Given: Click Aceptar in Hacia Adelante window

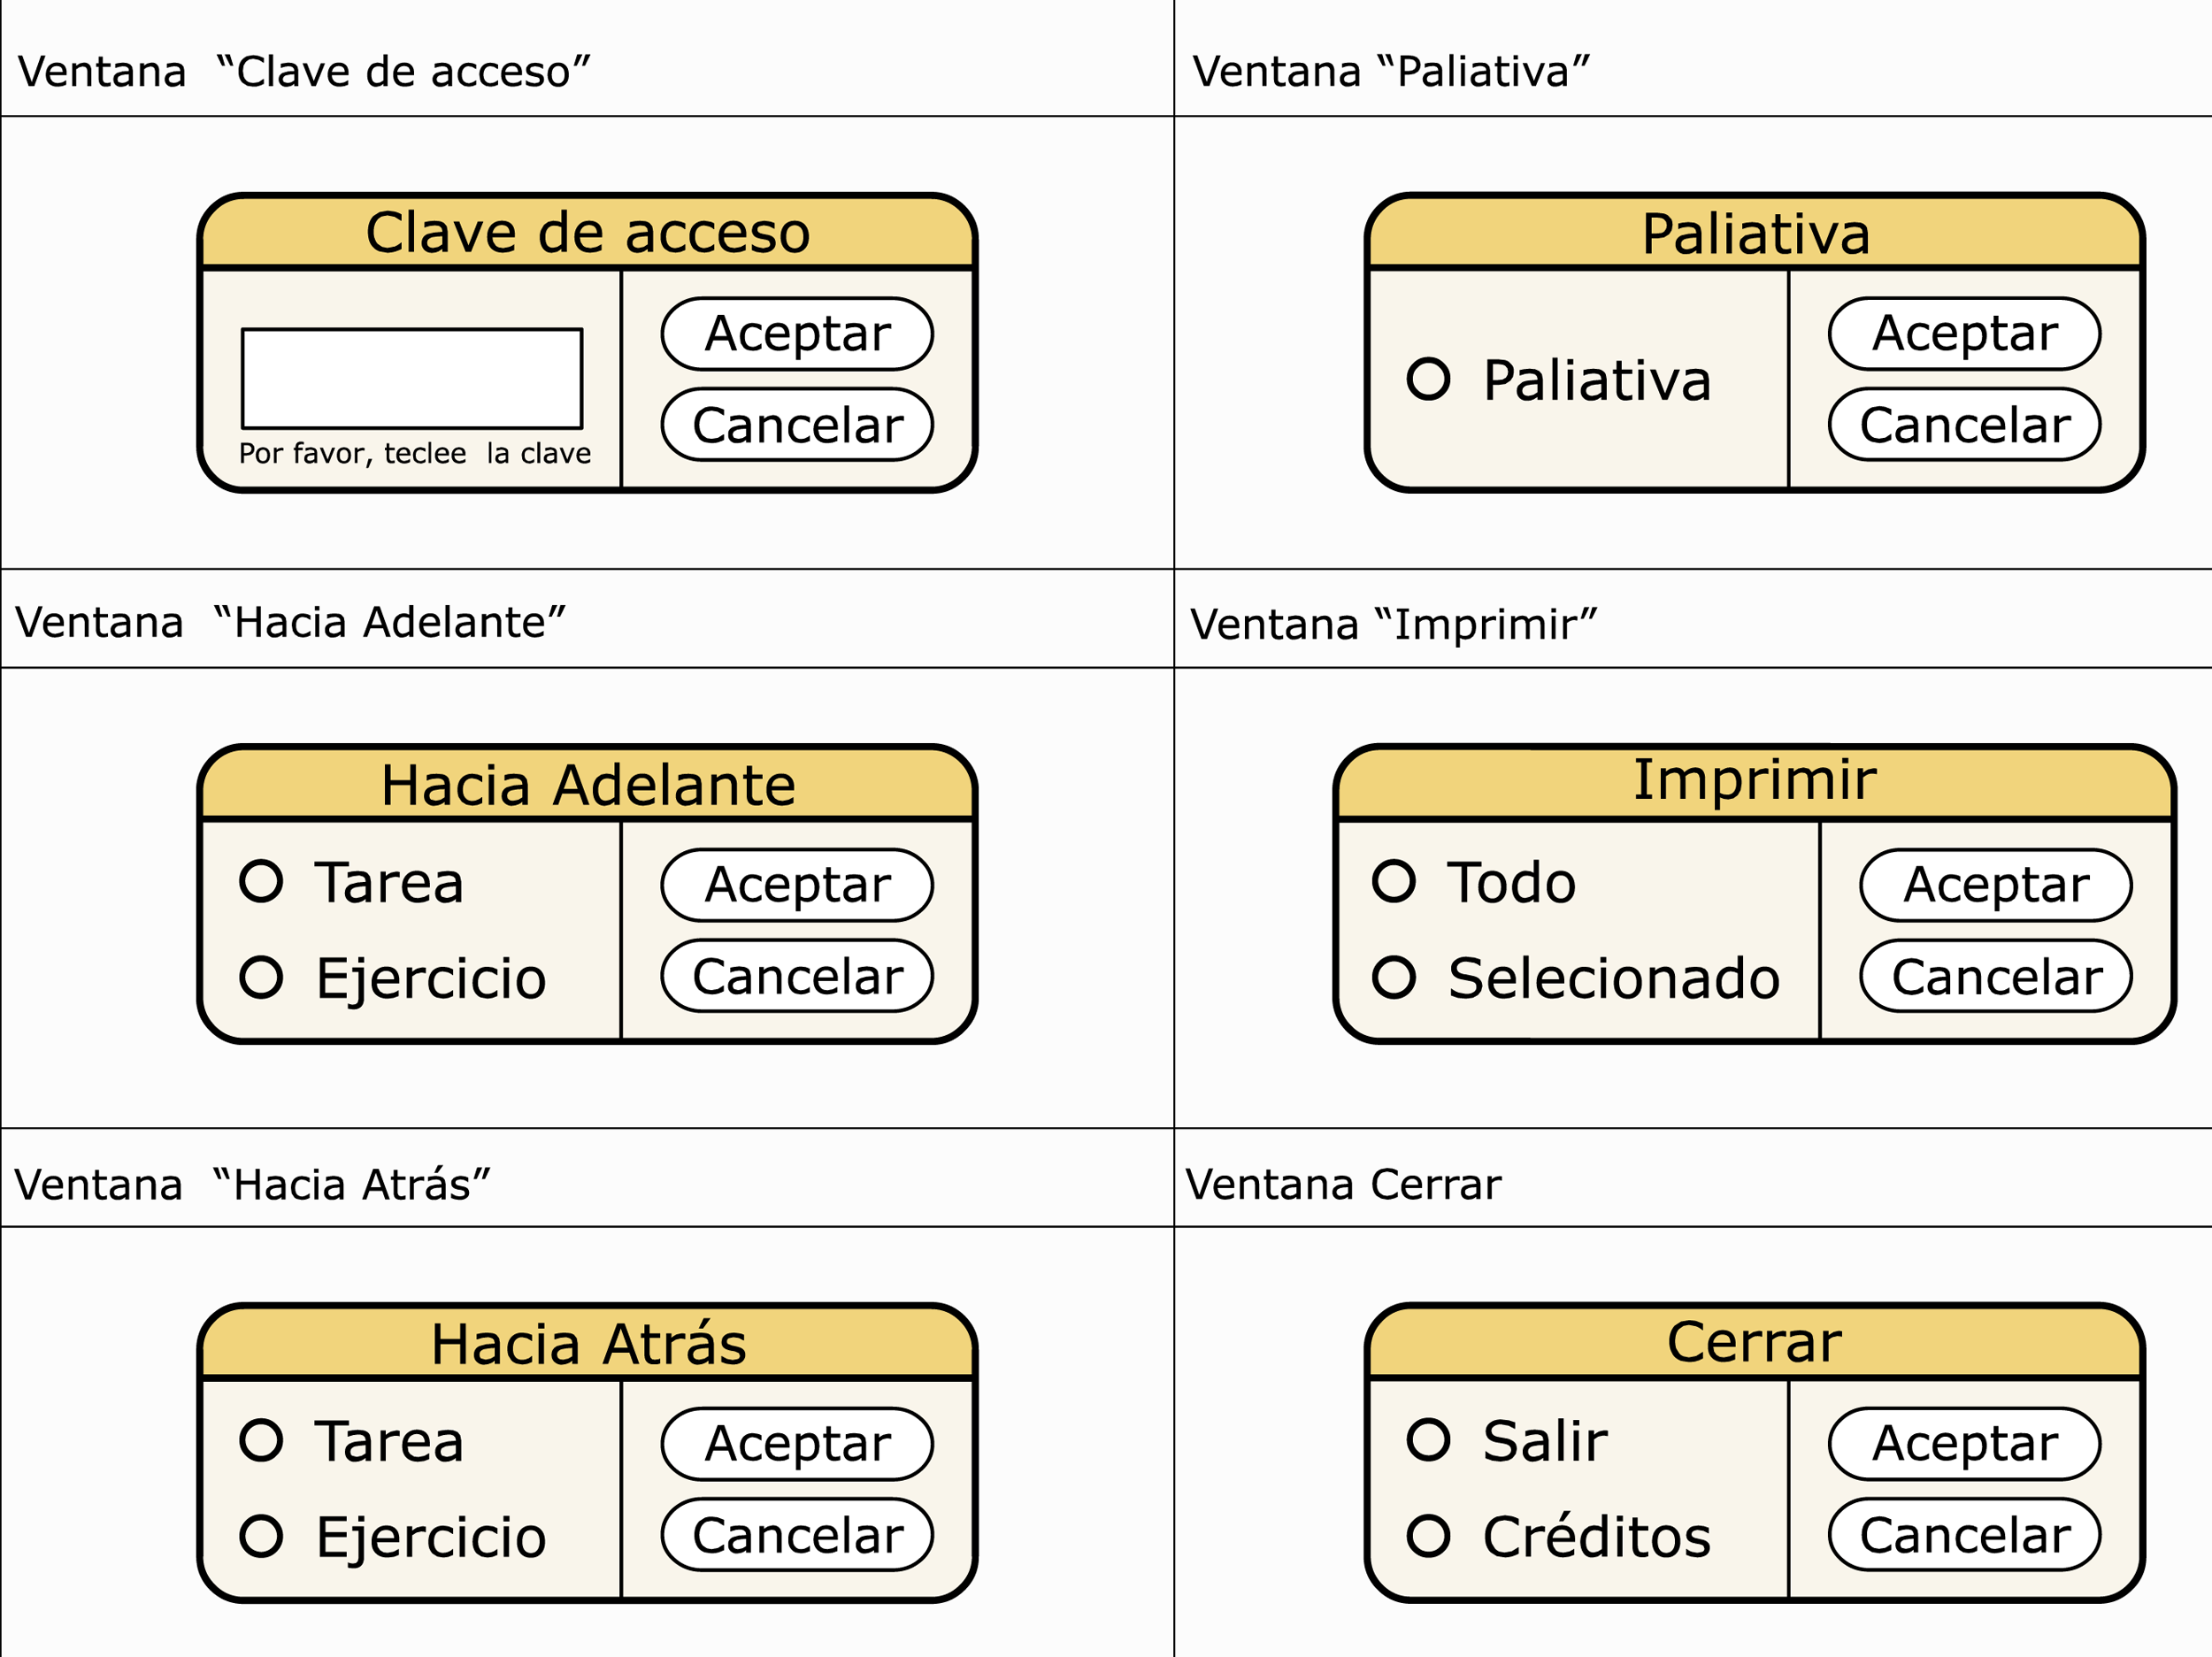Looking at the screenshot, I should 797,885.
